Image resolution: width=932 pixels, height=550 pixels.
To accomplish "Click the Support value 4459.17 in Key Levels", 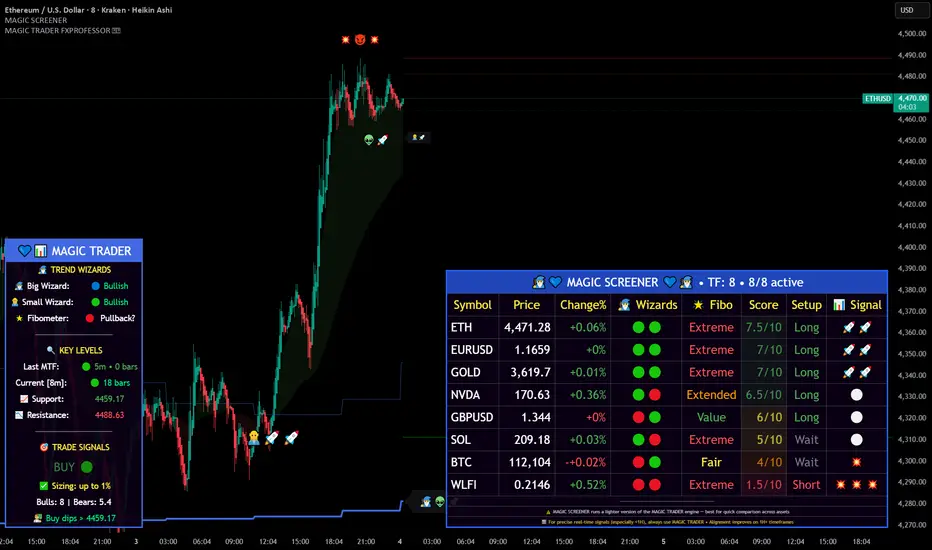I will pyautogui.click(x=109, y=399).
